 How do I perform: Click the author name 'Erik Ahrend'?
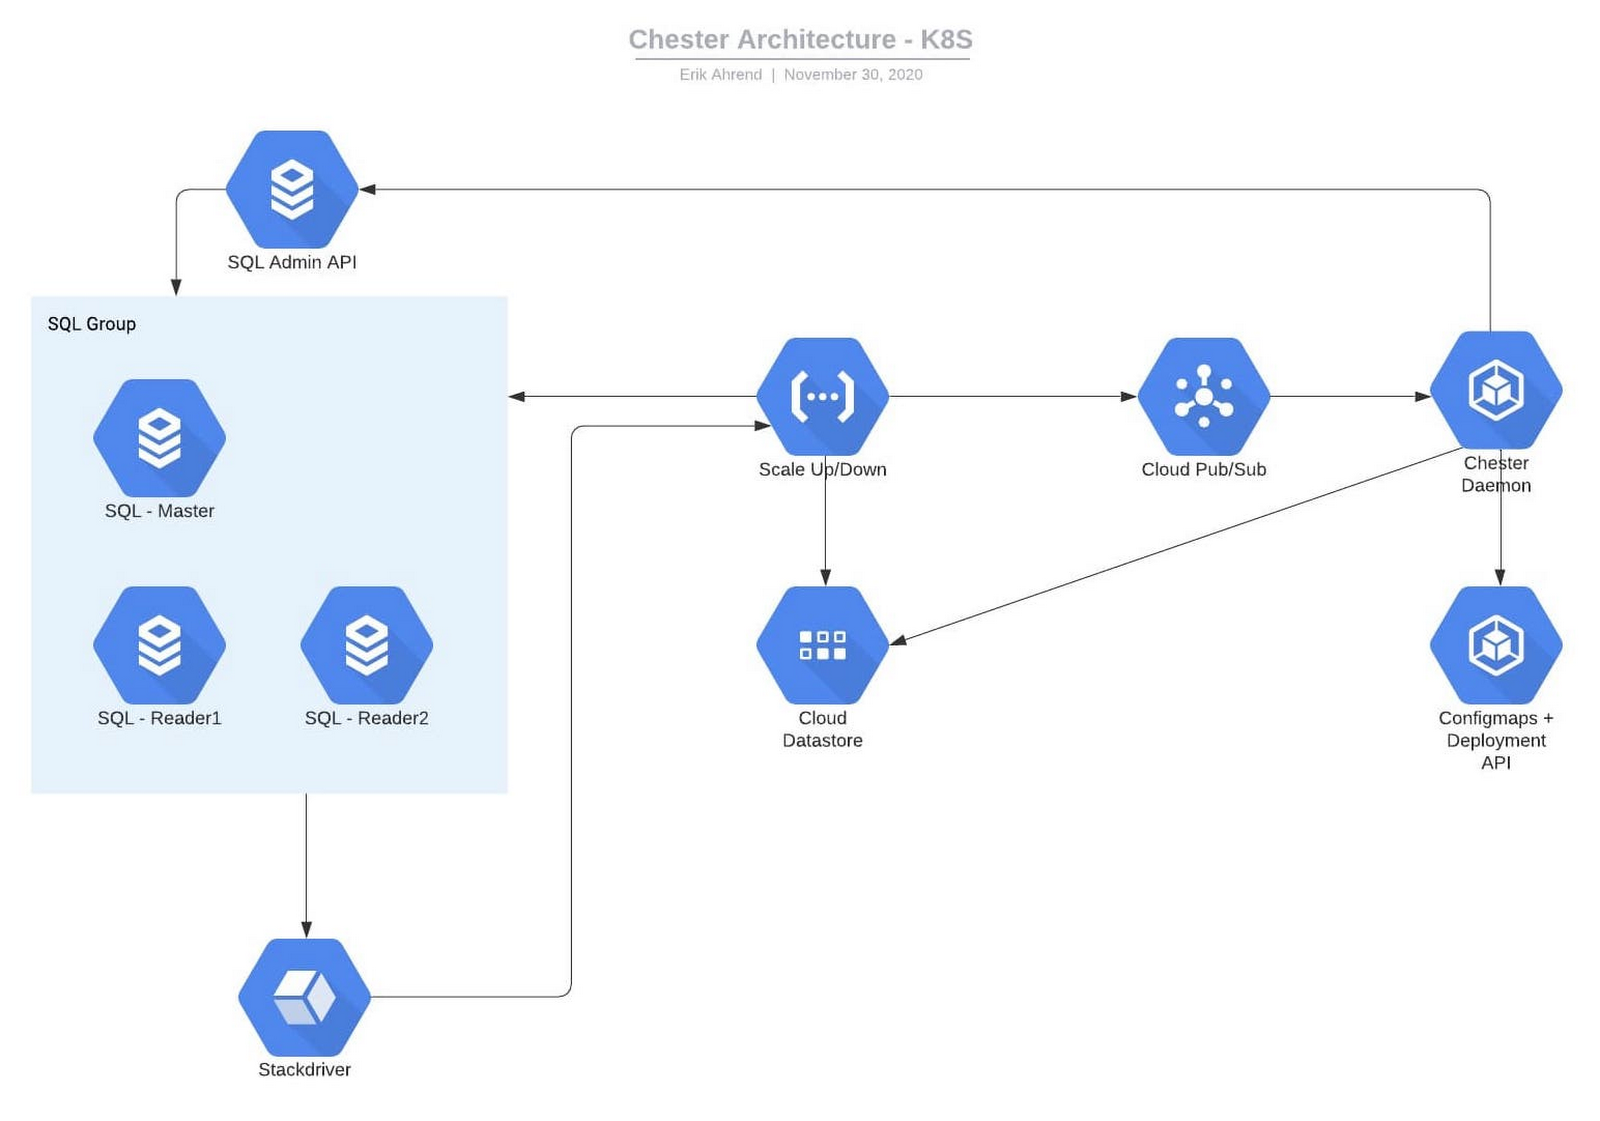click(x=720, y=74)
